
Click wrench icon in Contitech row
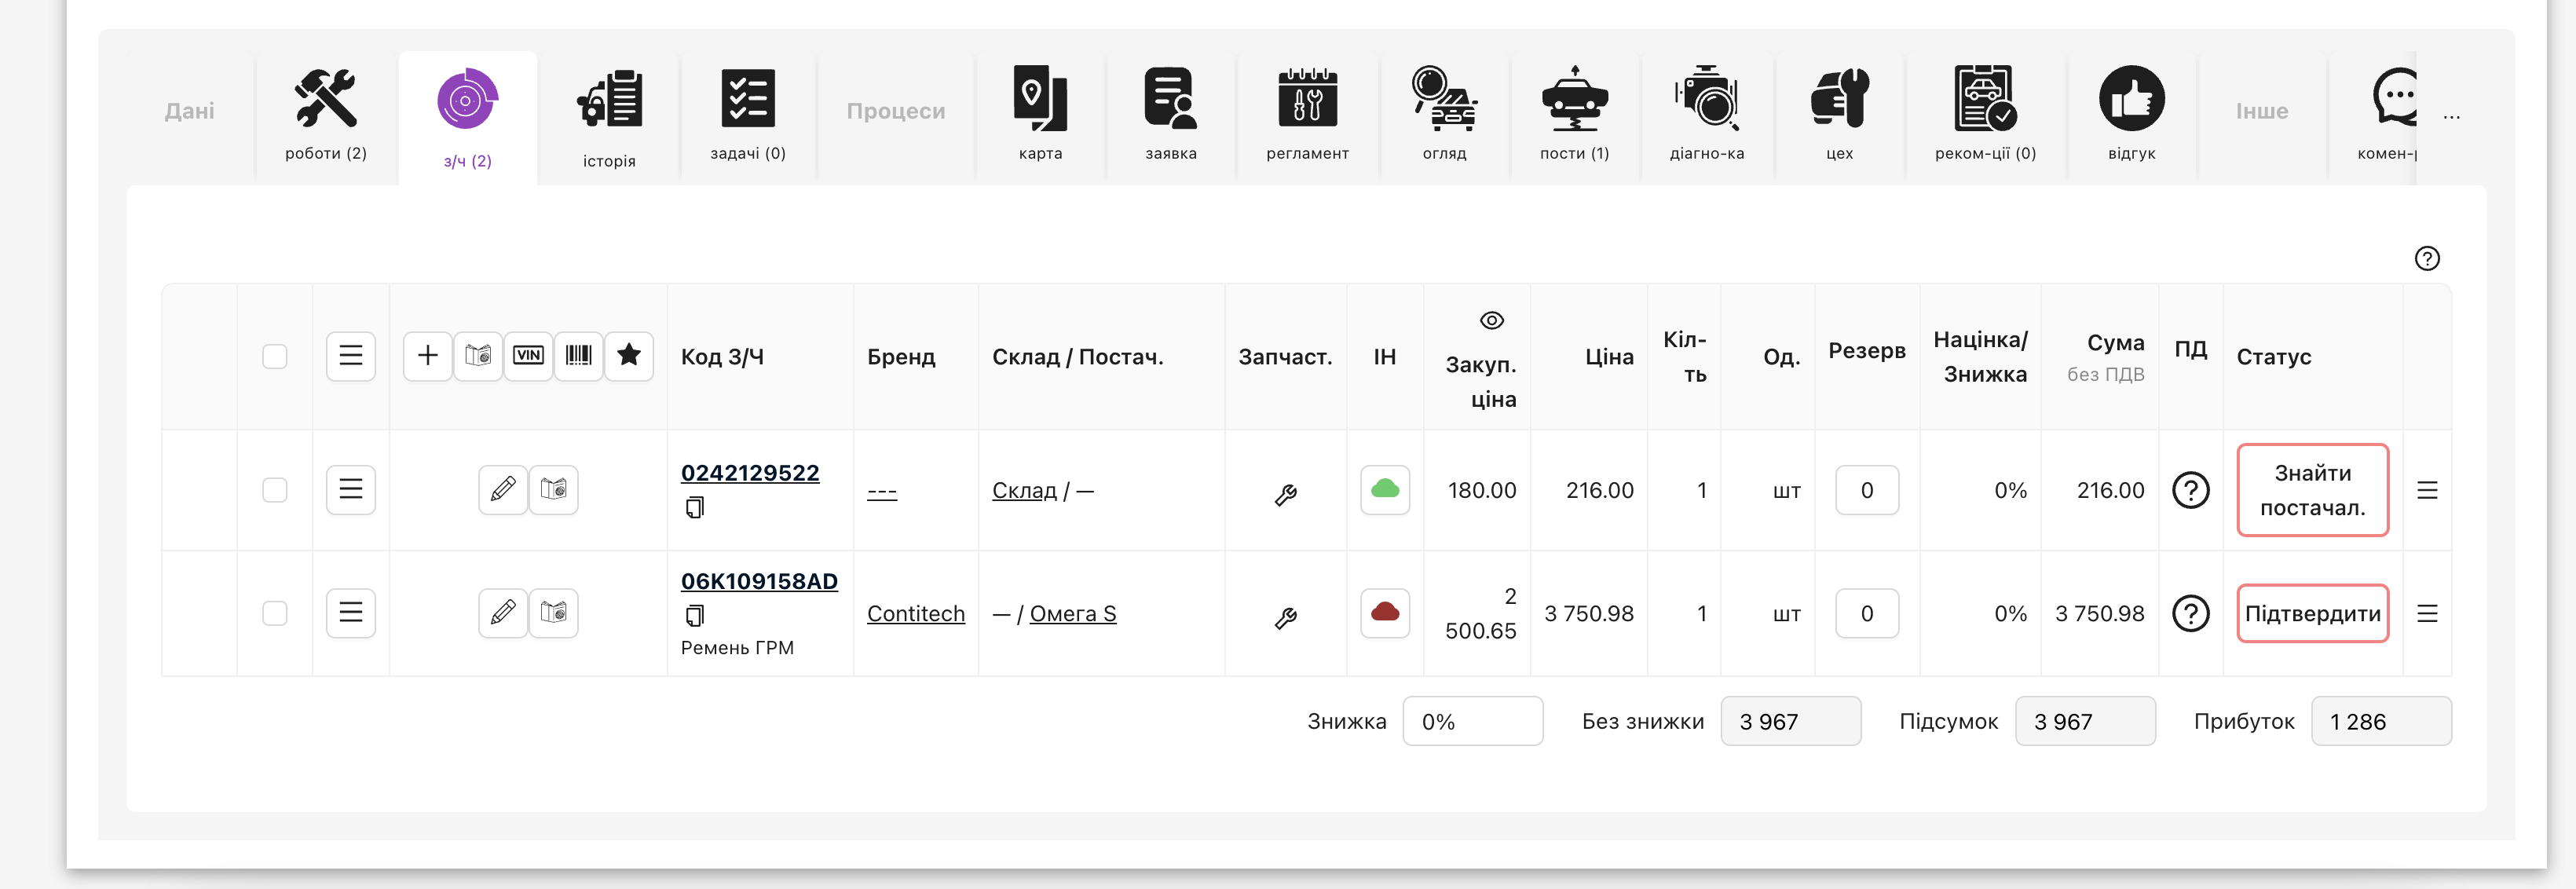pyautogui.click(x=1285, y=618)
